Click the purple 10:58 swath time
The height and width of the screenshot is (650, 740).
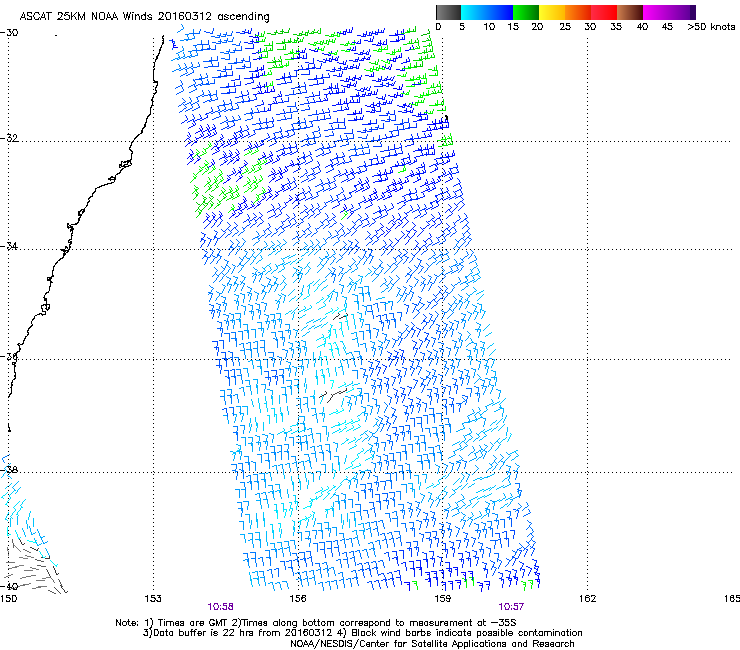pyautogui.click(x=220, y=607)
